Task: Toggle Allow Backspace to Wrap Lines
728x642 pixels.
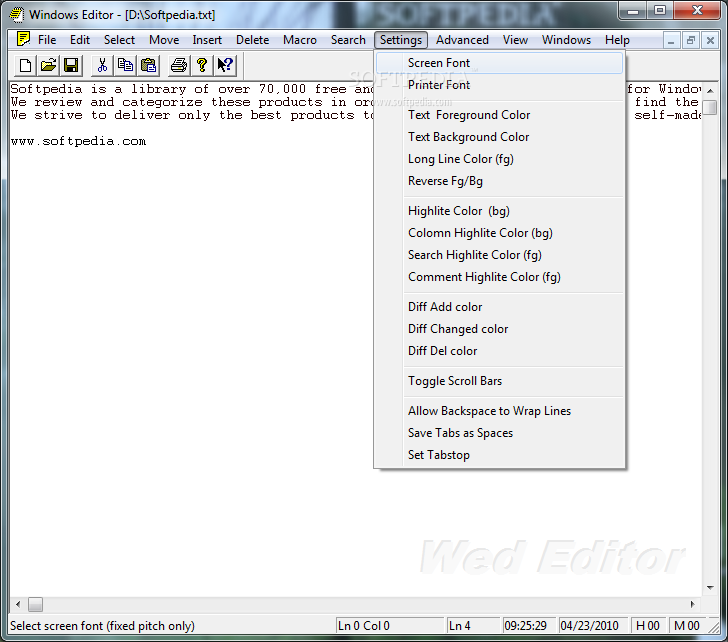Action: pyautogui.click(x=499, y=411)
